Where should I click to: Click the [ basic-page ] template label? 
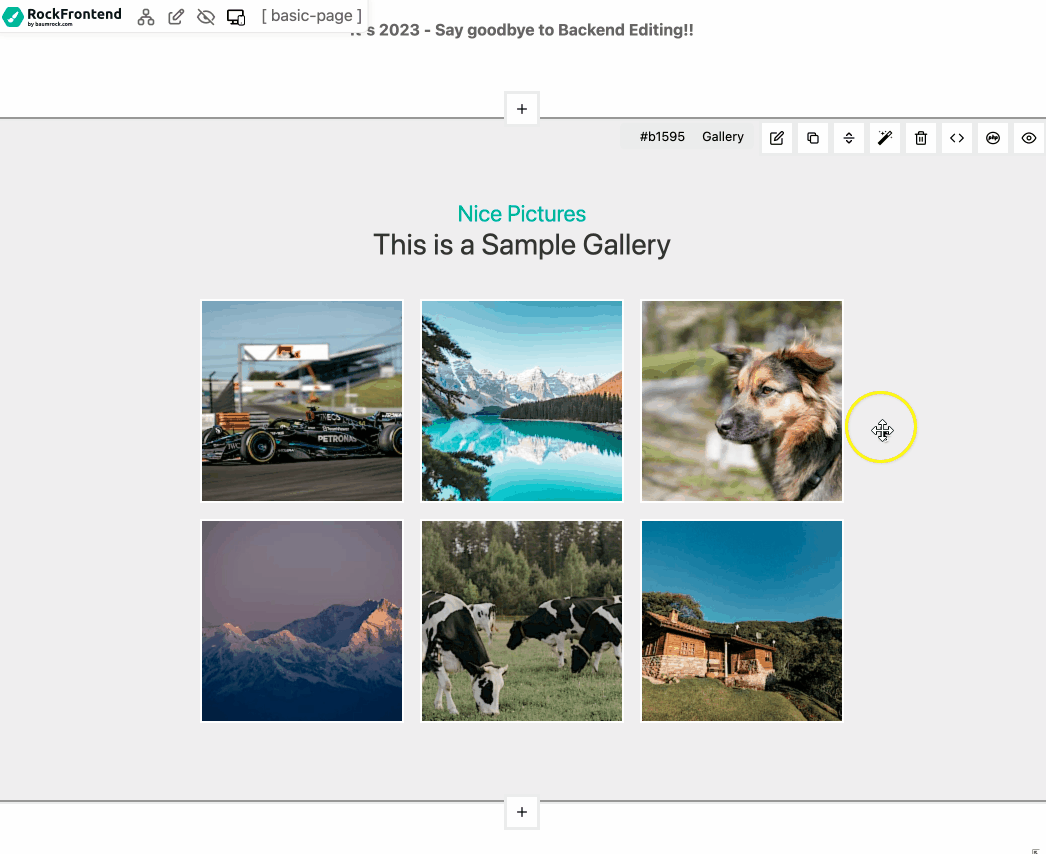(x=311, y=16)
